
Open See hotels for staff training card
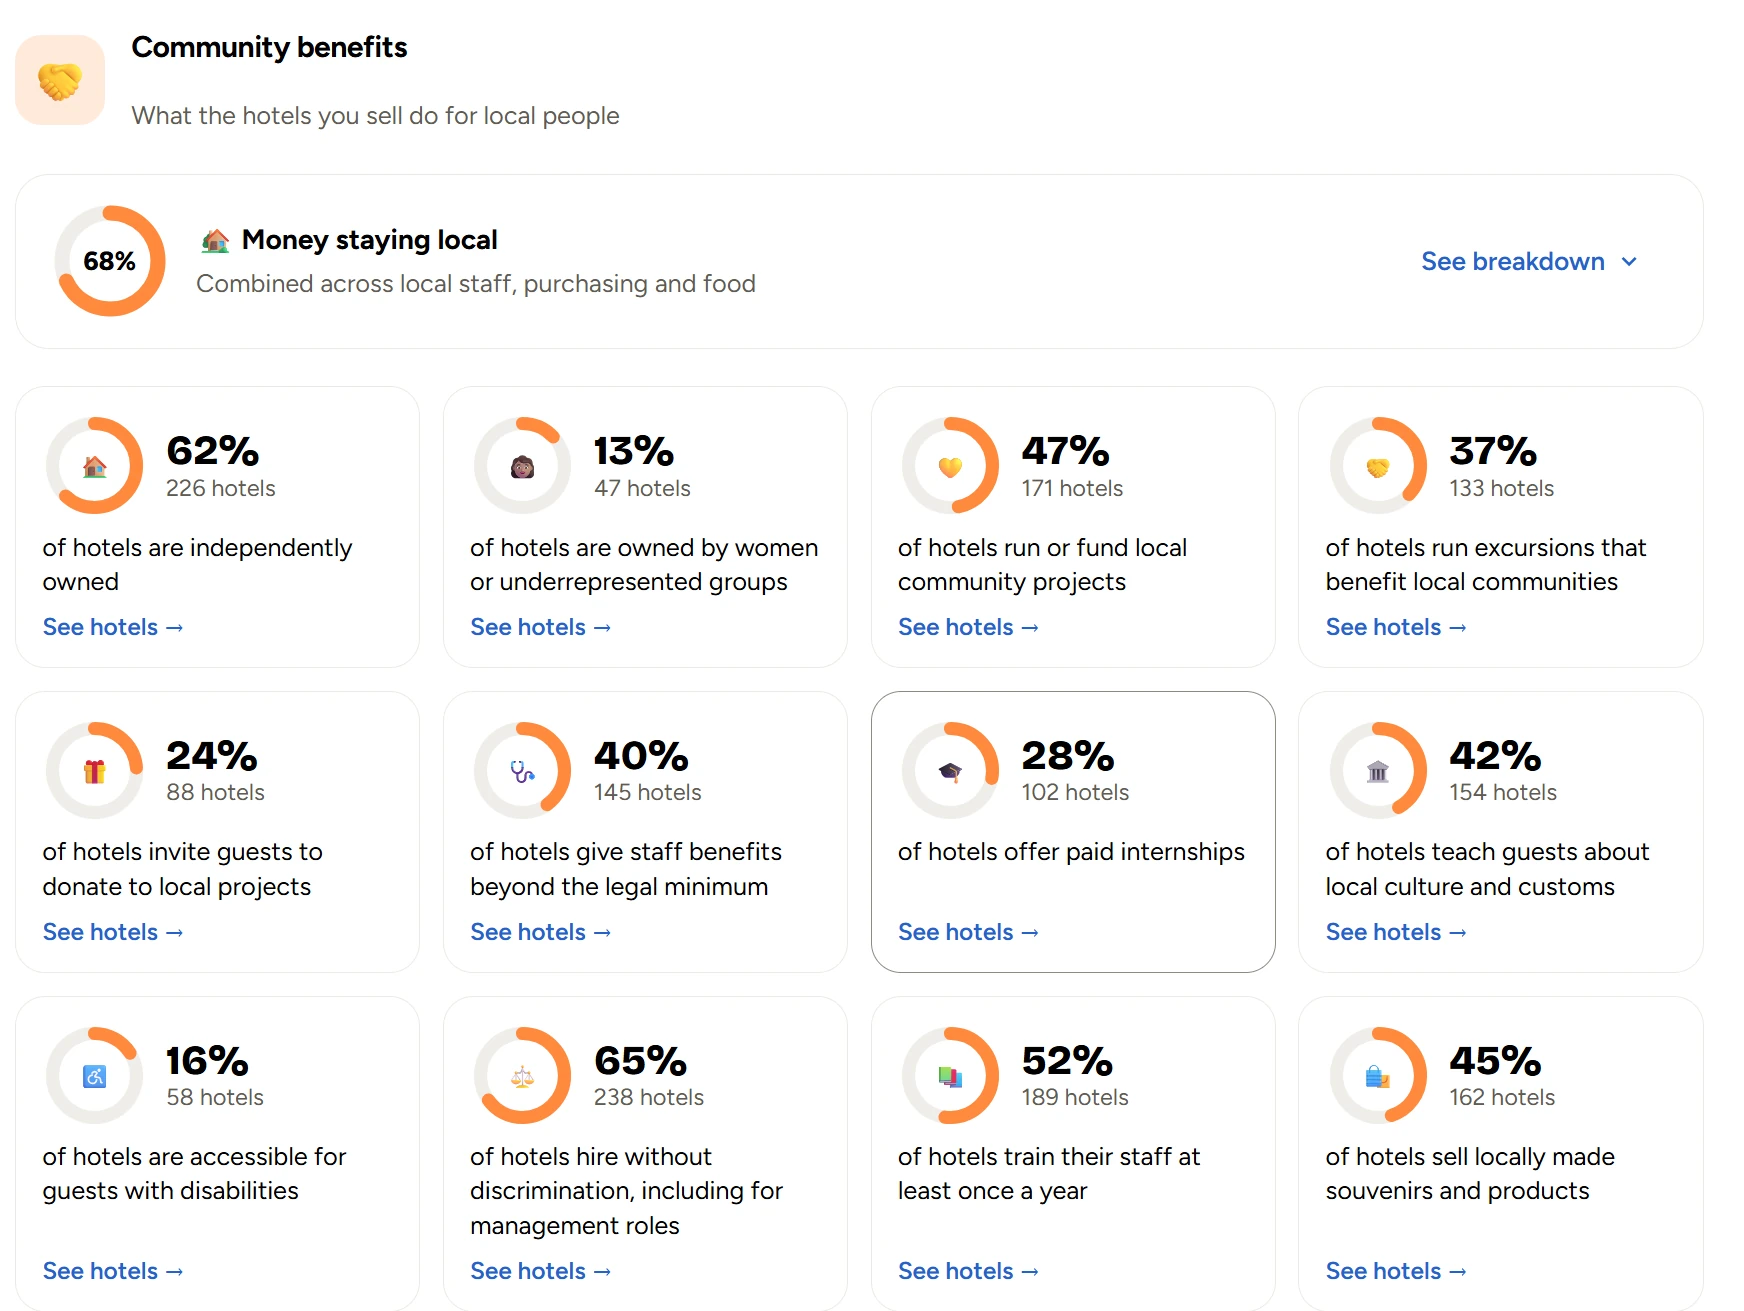[968, 1271]
